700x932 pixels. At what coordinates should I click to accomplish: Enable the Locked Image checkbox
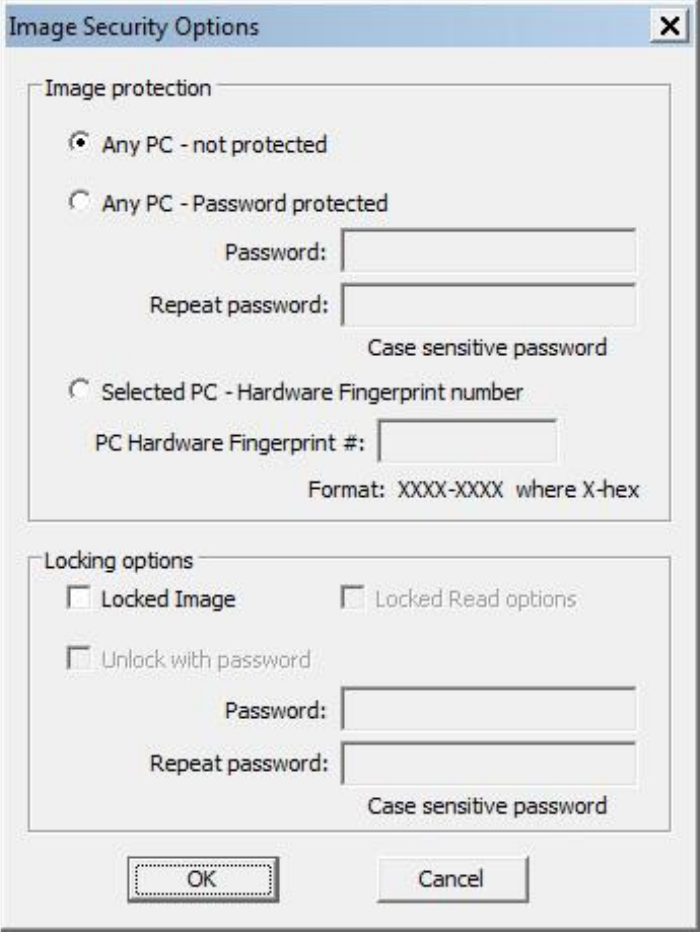tap(77, 600)
